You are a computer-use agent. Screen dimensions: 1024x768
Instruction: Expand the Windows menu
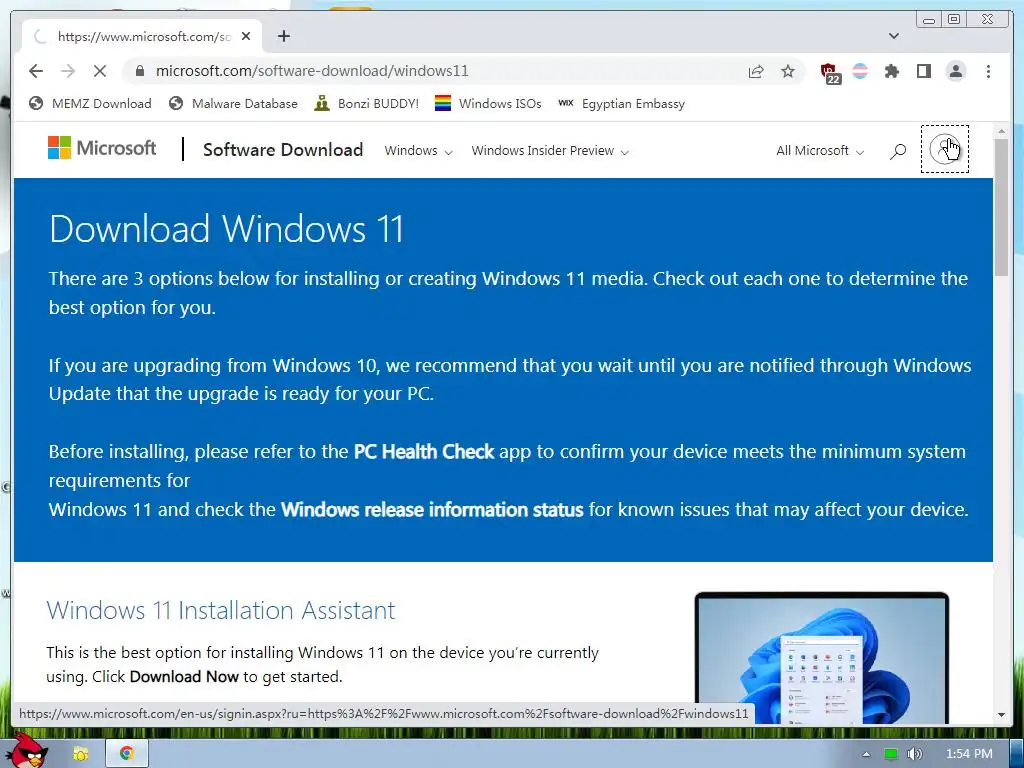point(418,151)
